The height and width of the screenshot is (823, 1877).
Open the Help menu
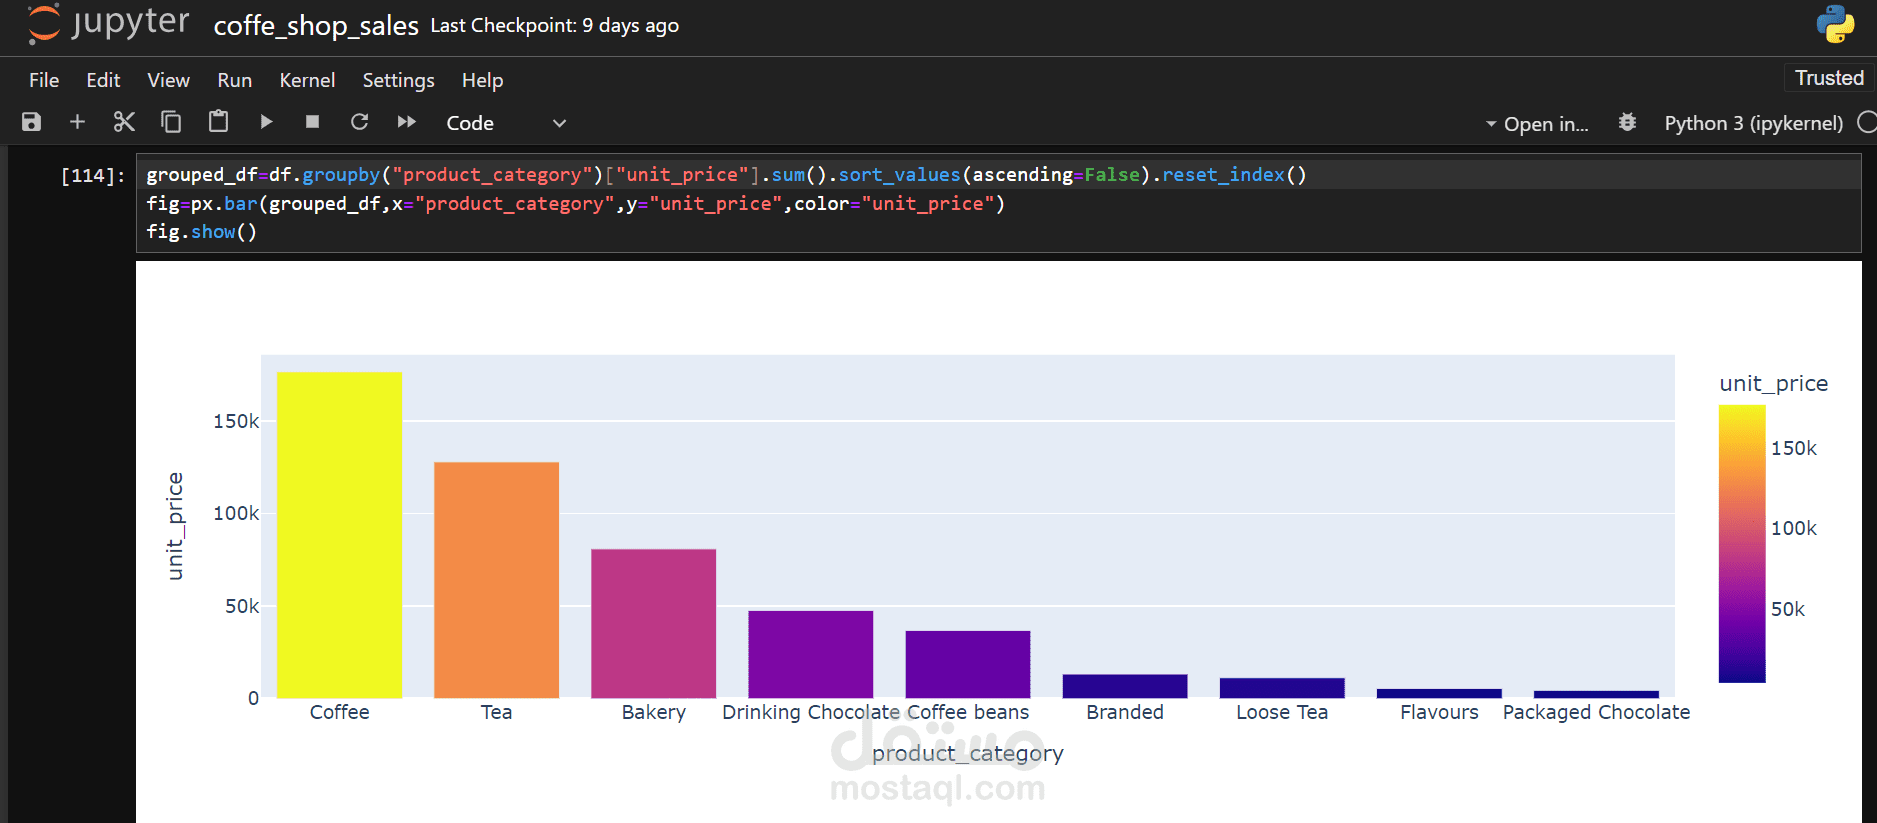(482, 80)
